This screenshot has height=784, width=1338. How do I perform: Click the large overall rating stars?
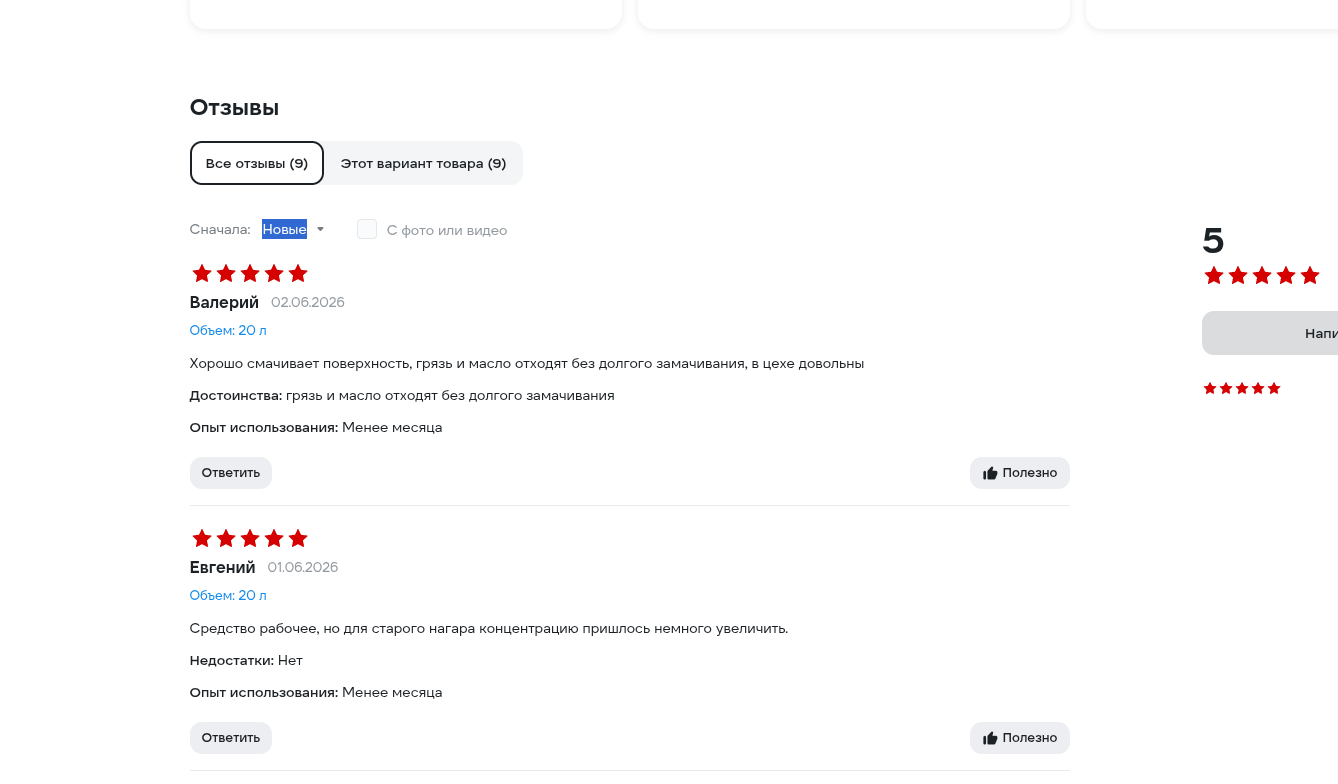click(x=1262, y=275)
